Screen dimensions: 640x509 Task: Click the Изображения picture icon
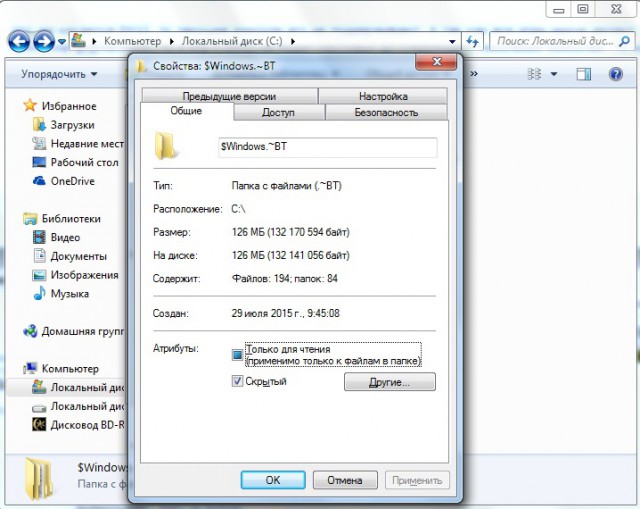(39, 275)
